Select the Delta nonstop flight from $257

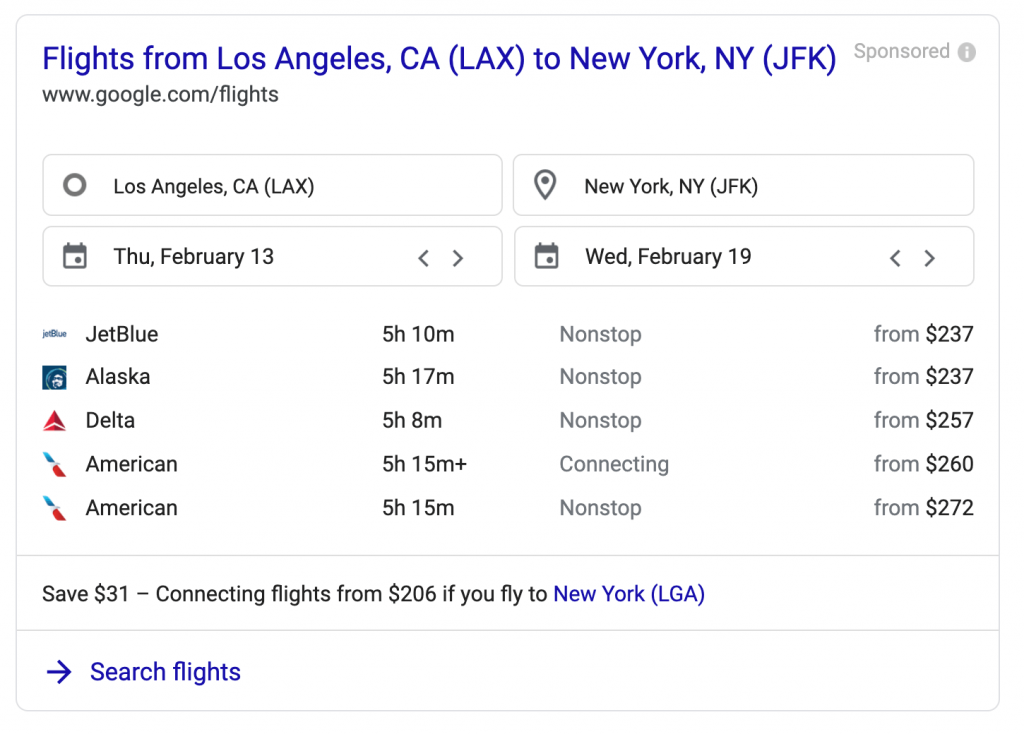(507, 421)
